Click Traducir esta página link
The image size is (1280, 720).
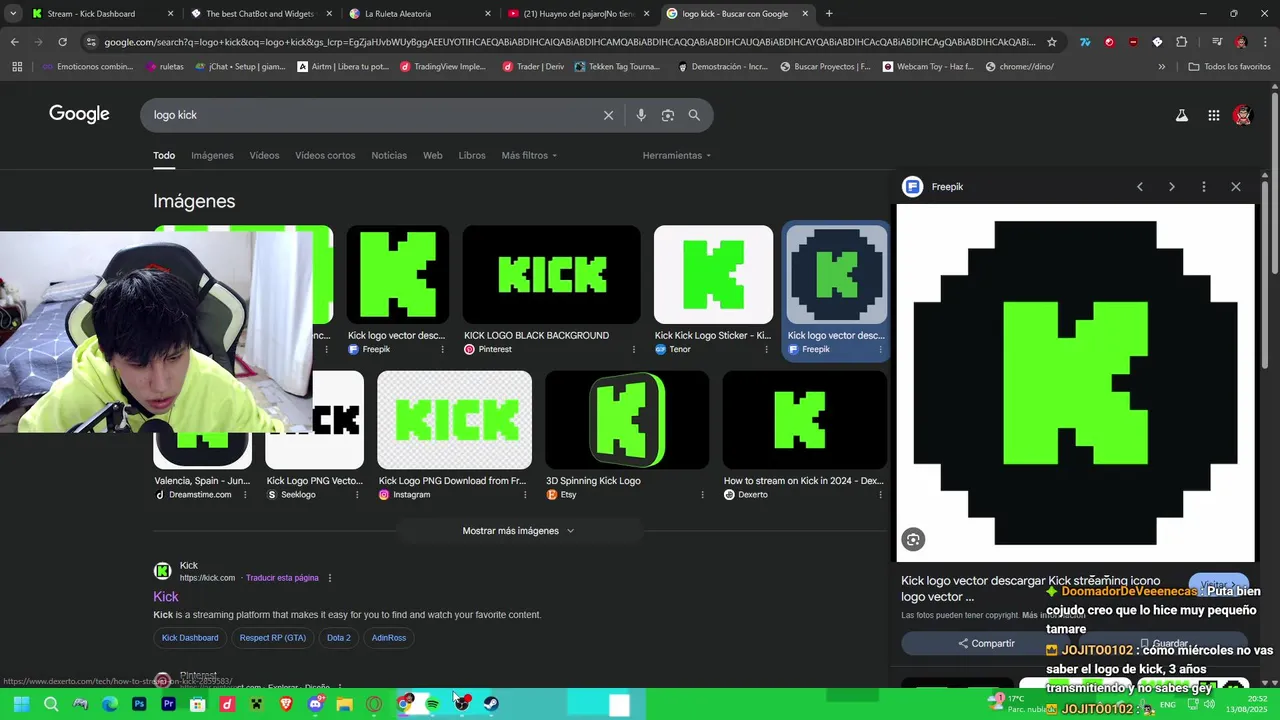282,578
